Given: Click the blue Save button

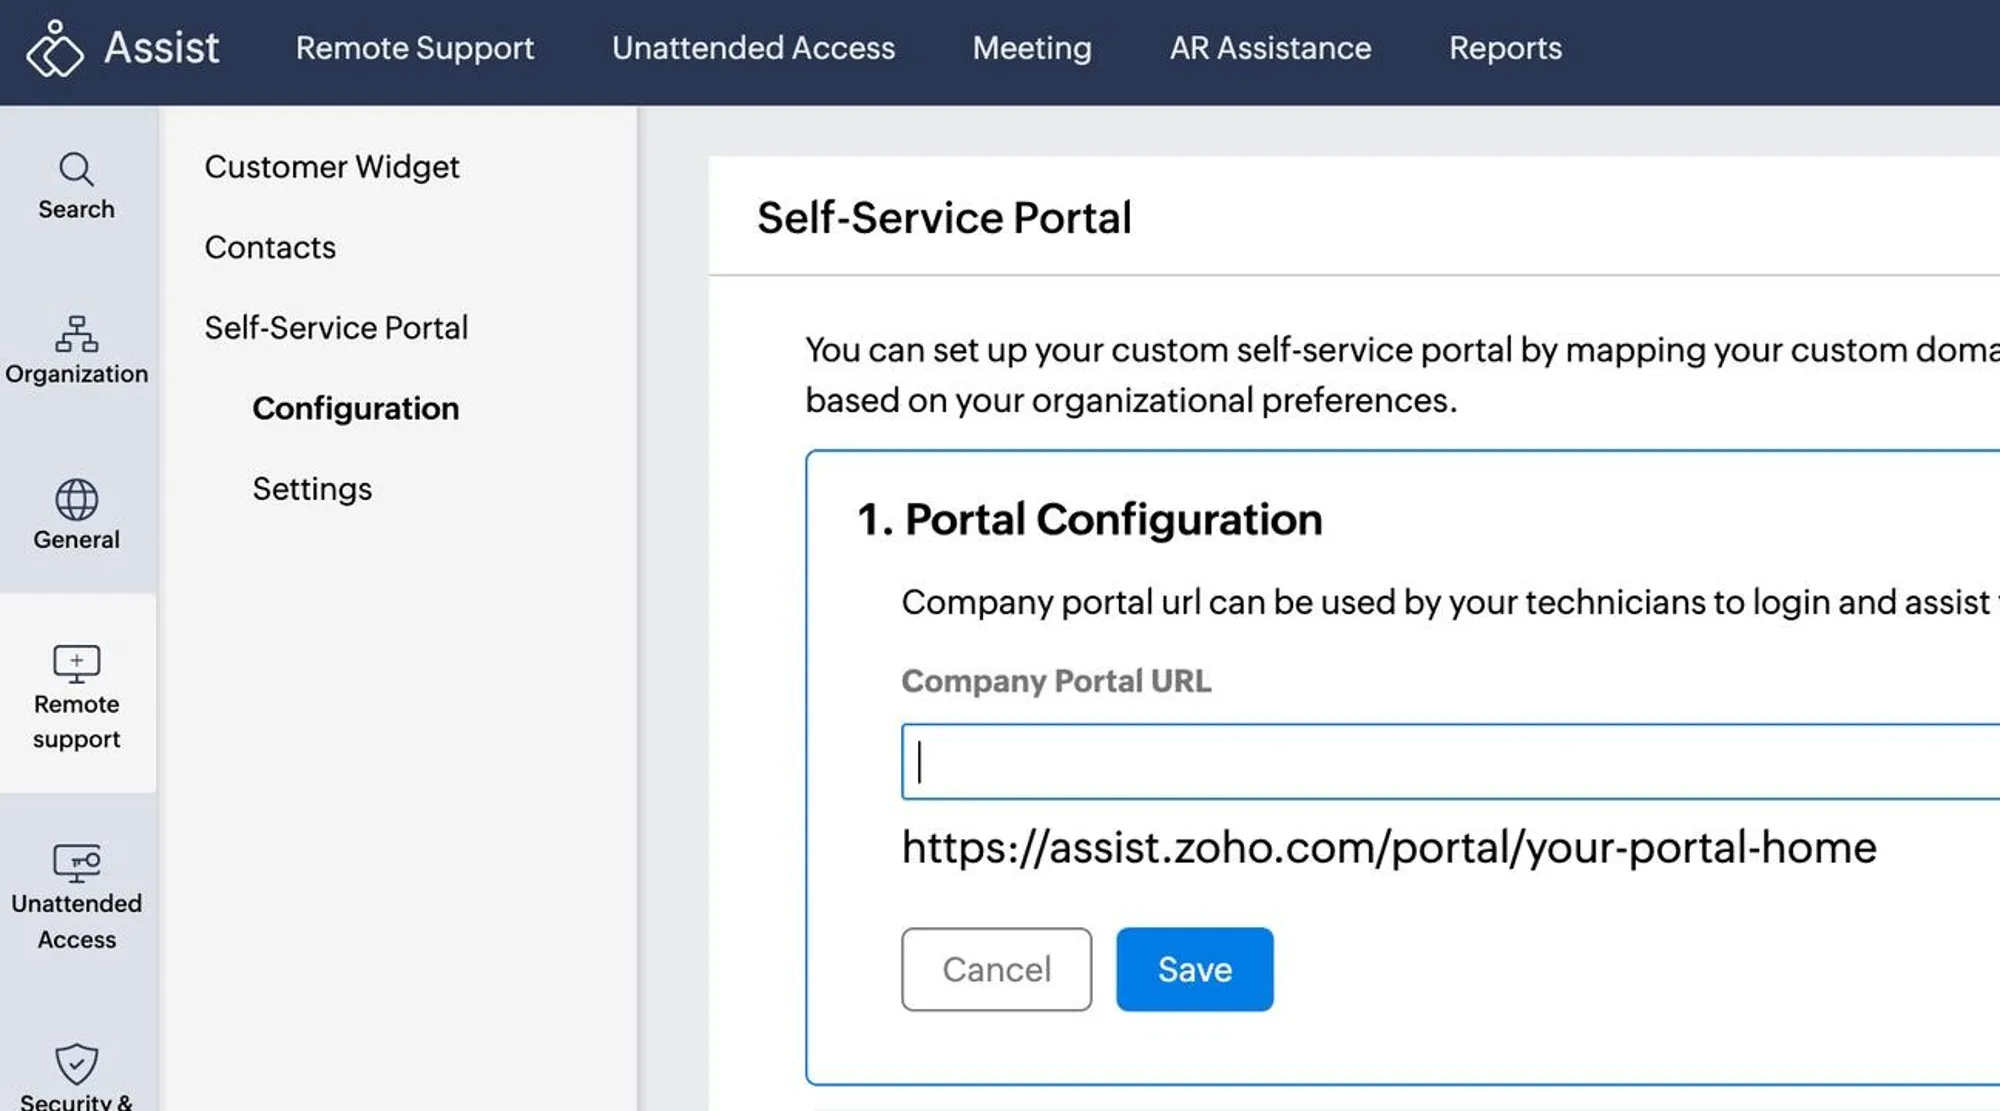Looking at the screenshot, I should [1194, 969].
